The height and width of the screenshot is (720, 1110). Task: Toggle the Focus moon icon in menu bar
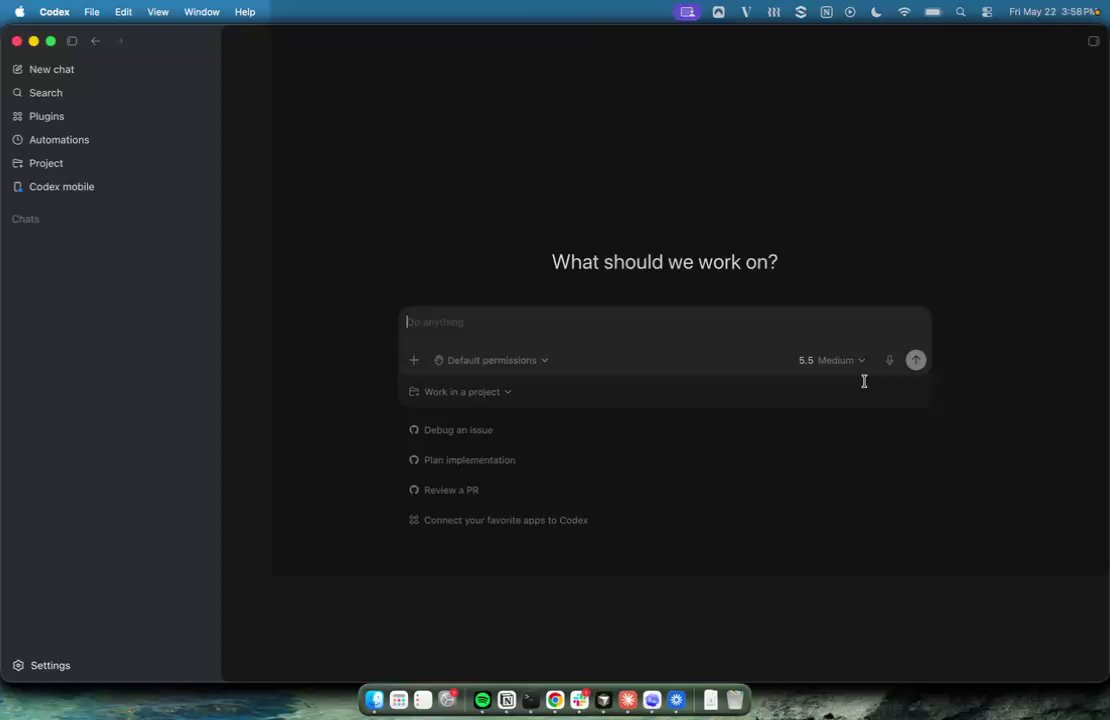[x=876, y=12]
